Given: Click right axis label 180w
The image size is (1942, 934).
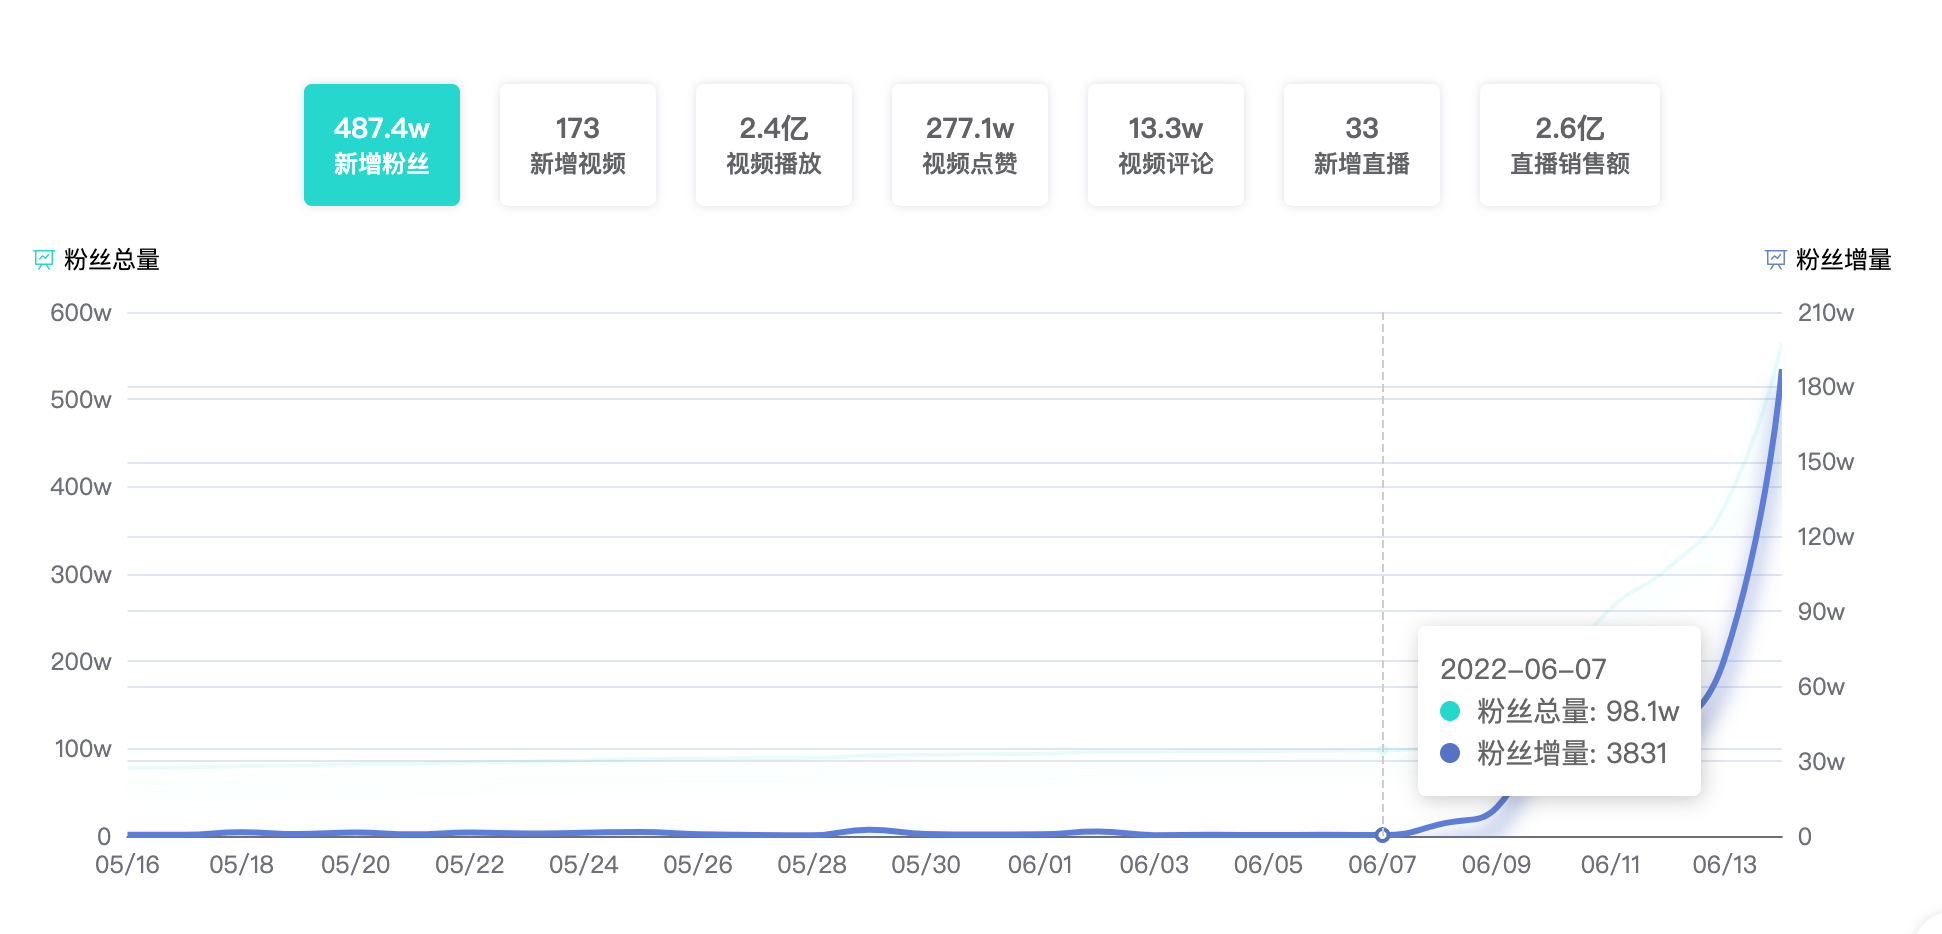Looking at the screenshot, I should coord(1826,387).
